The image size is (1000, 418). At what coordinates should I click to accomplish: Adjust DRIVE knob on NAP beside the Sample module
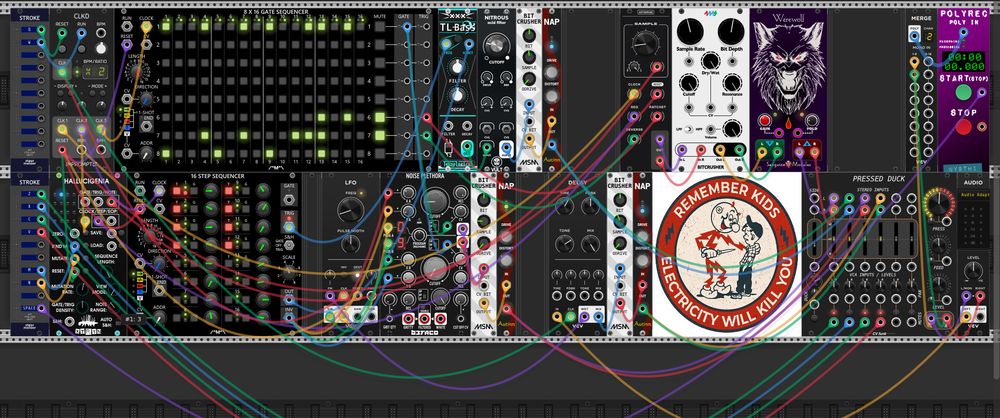click(x=552, y=73)
